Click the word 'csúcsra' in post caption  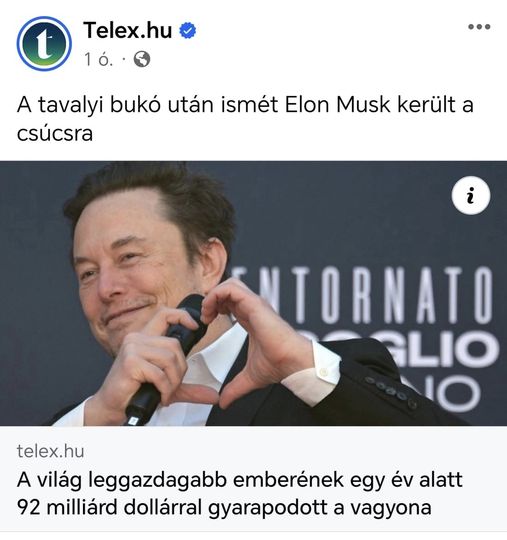pos(55,133)
